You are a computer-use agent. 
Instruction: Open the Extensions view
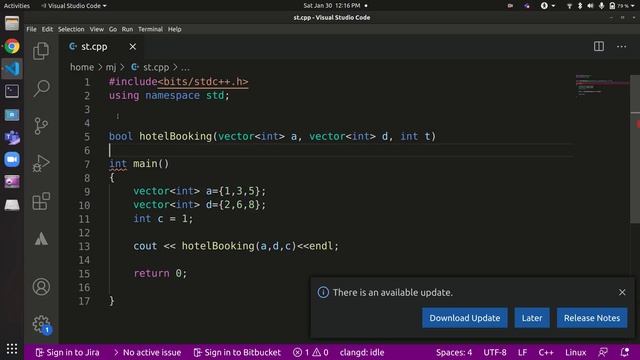[x=41, y=201]
